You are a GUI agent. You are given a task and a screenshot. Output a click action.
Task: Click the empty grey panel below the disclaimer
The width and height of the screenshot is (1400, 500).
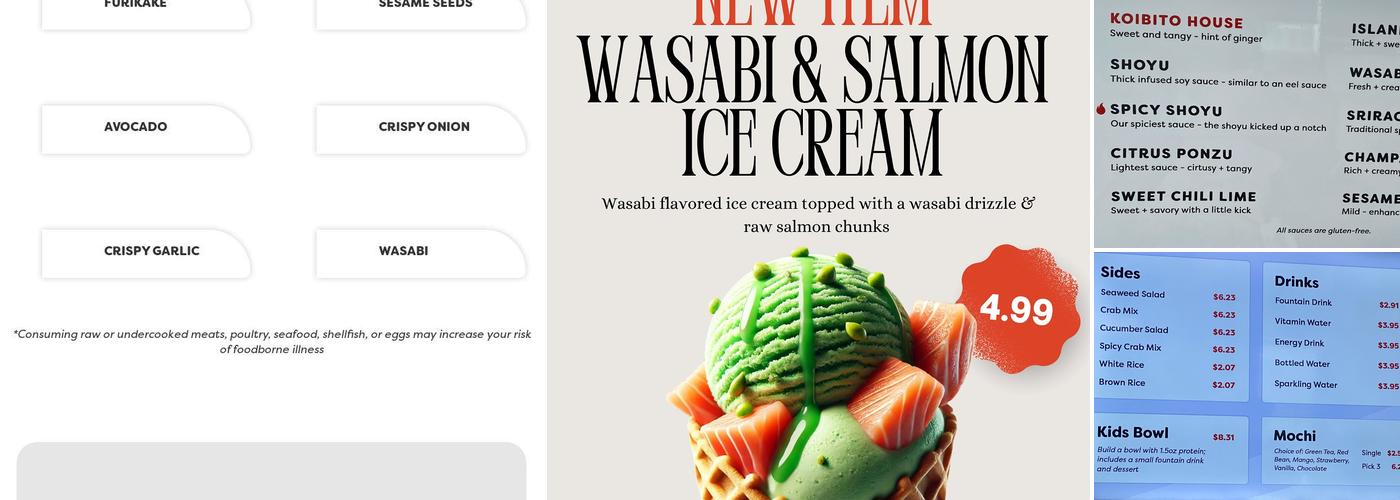point(271,471)
